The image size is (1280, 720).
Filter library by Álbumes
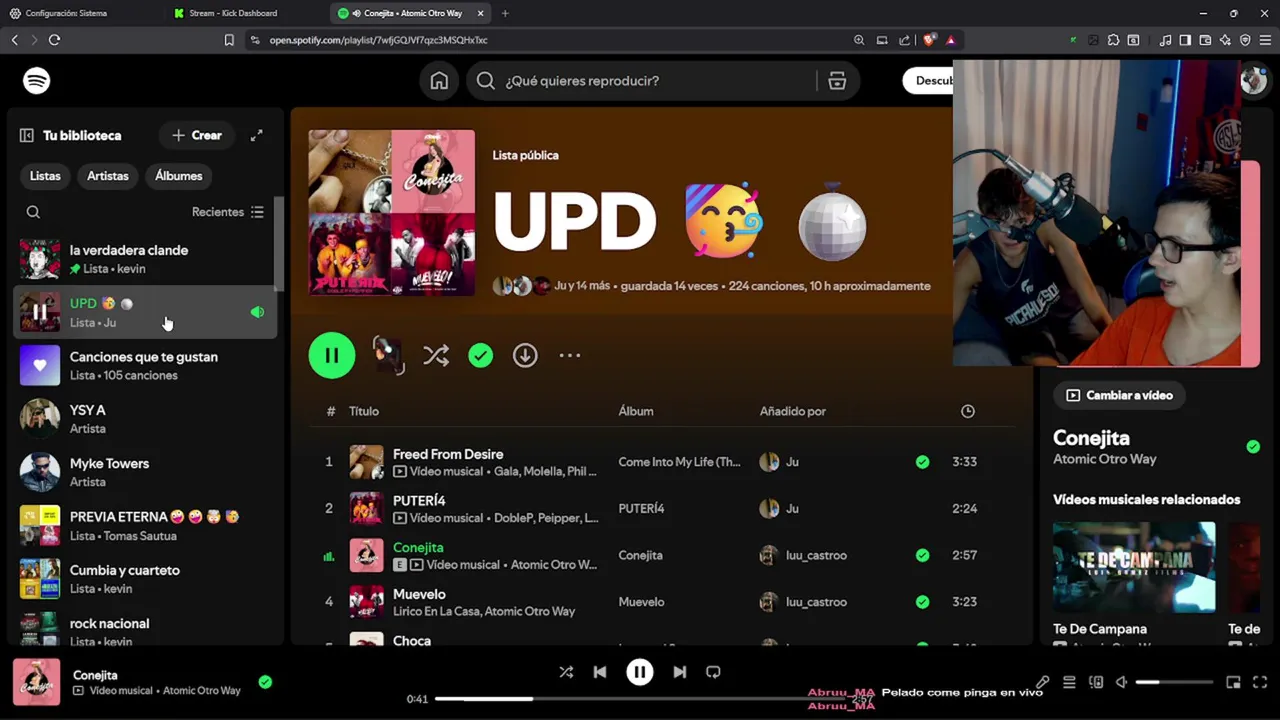pyautogui.click(x=179, y=176)
